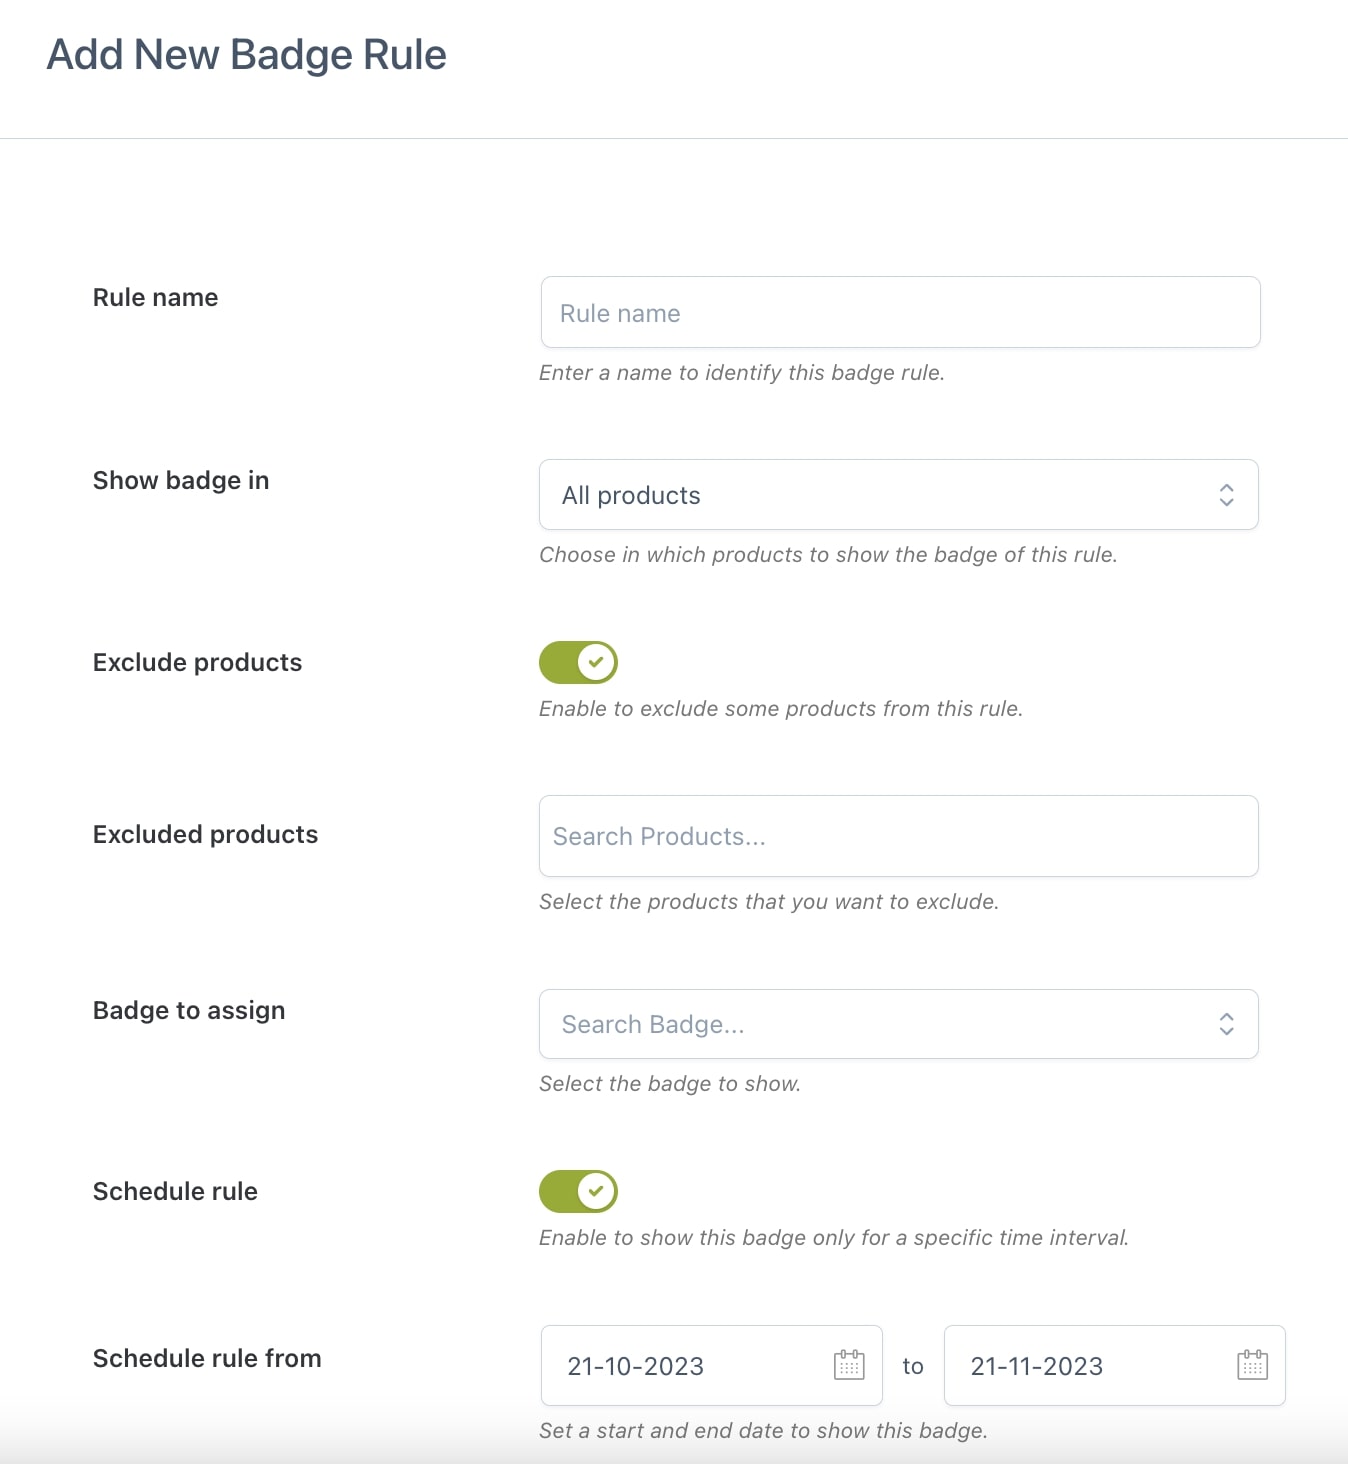Turn off the Schedule rule toggle
The image size is (1348, 1464).
tap(578, 1191)
